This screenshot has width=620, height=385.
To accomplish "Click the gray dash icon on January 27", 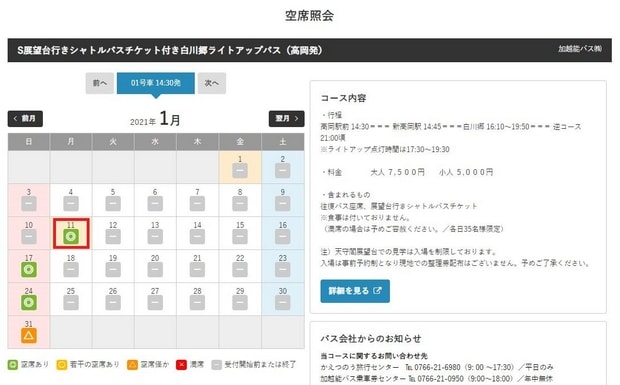I will (155, 302).
